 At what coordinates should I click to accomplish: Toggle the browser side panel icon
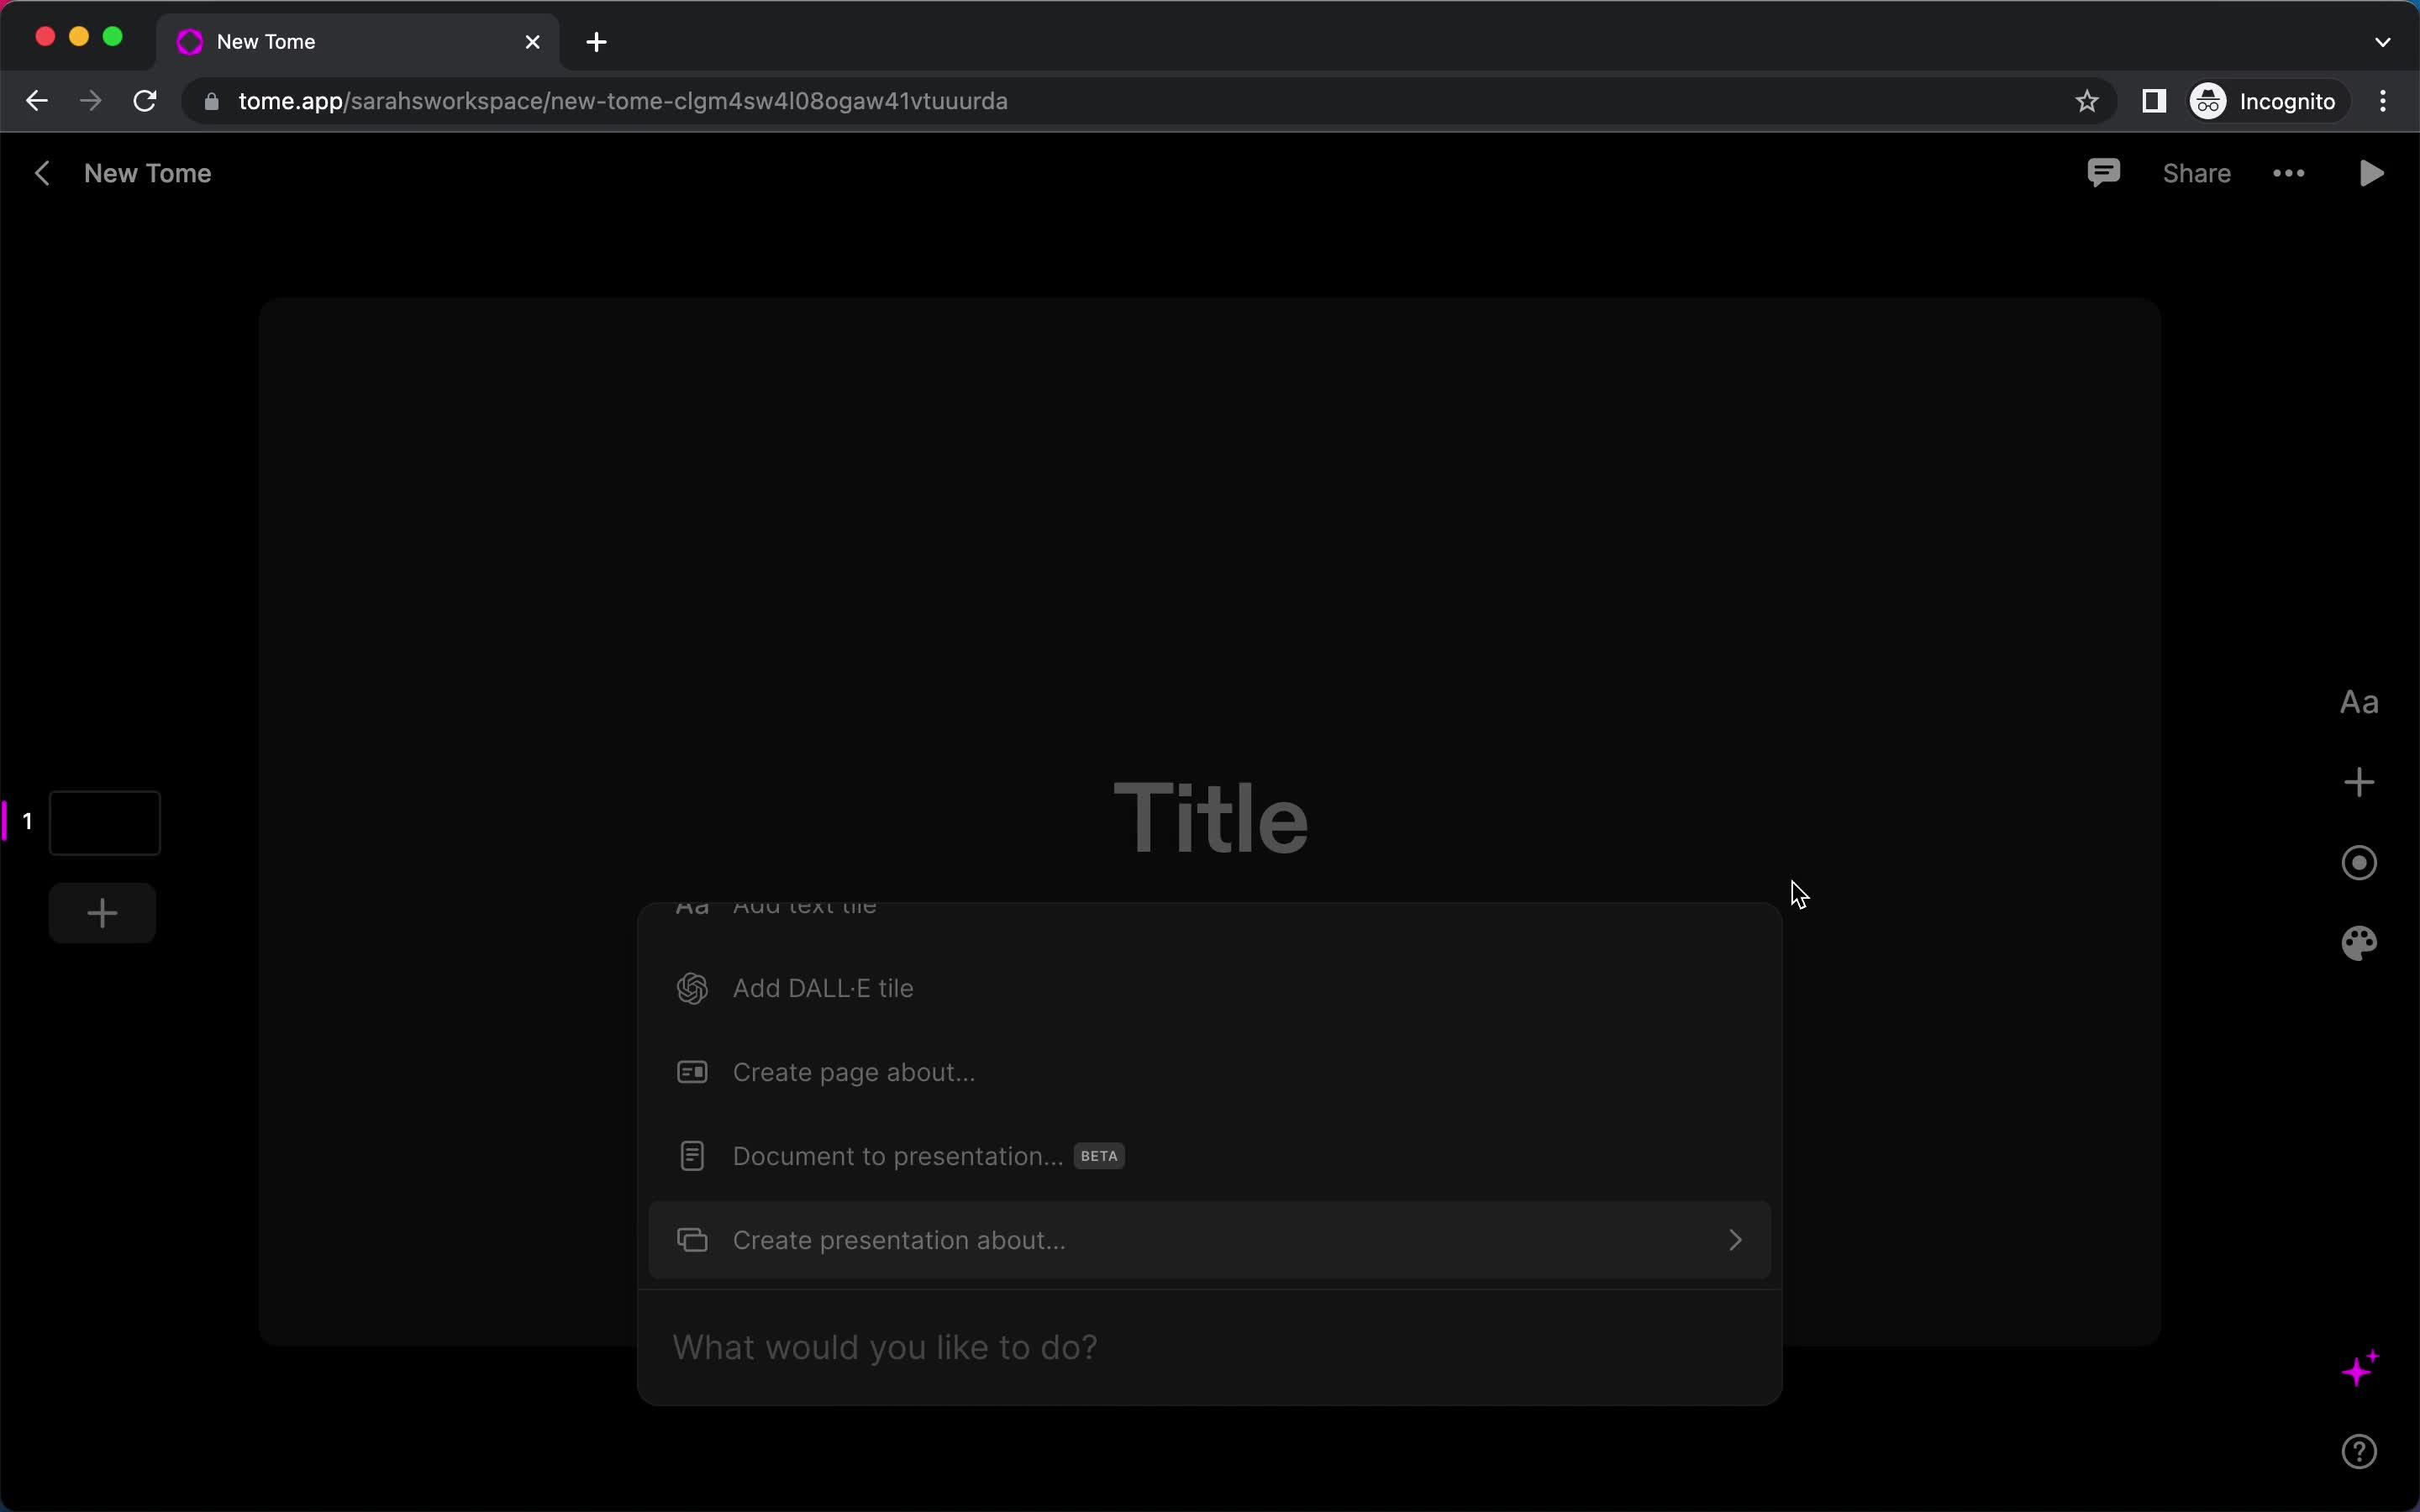[x=2154, y=101]
